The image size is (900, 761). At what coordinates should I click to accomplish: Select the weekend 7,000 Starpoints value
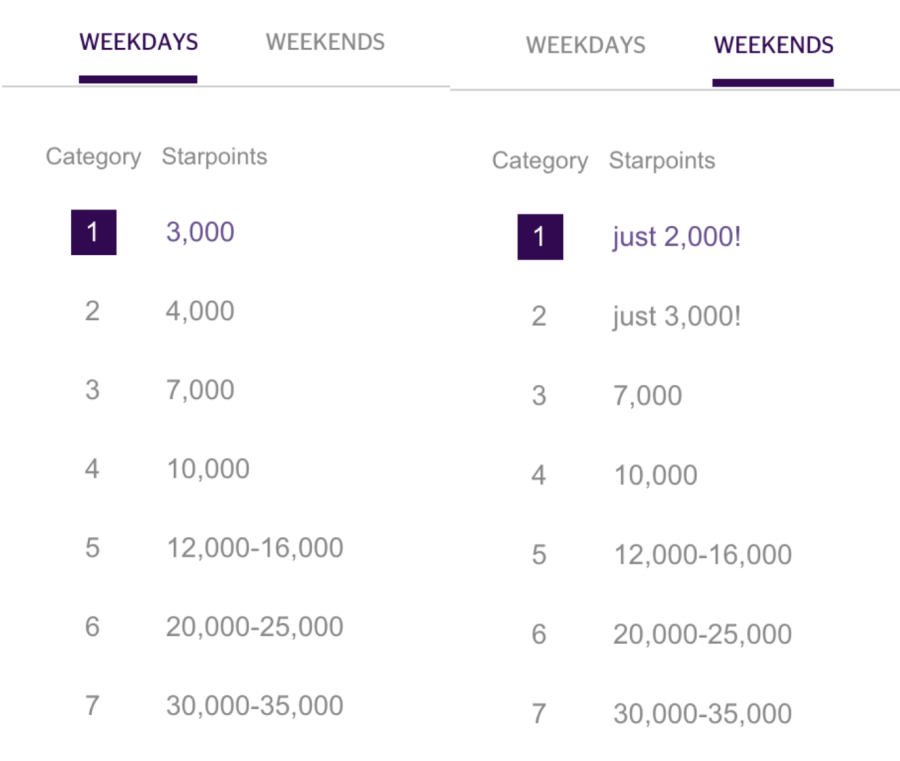tap(648, 396)
